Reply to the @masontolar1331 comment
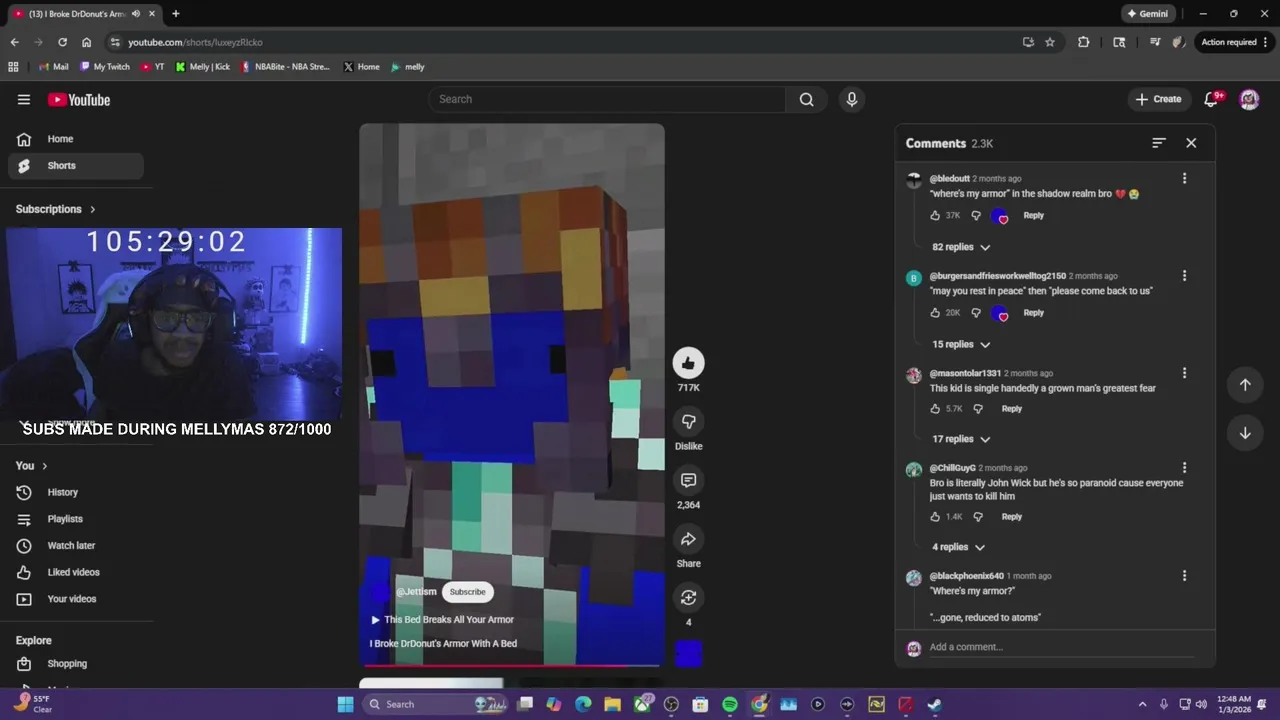Viewport: 1280px width, 720px height. (x=1012, y=408)
